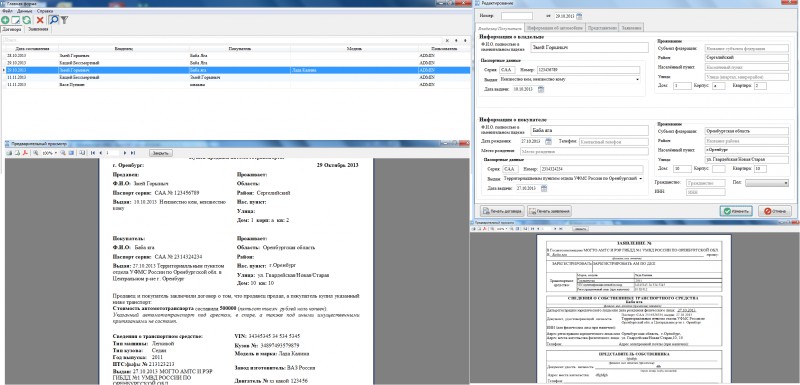
Task: Click the red X delete icon in main toolbar
Action: coord(40,20)
